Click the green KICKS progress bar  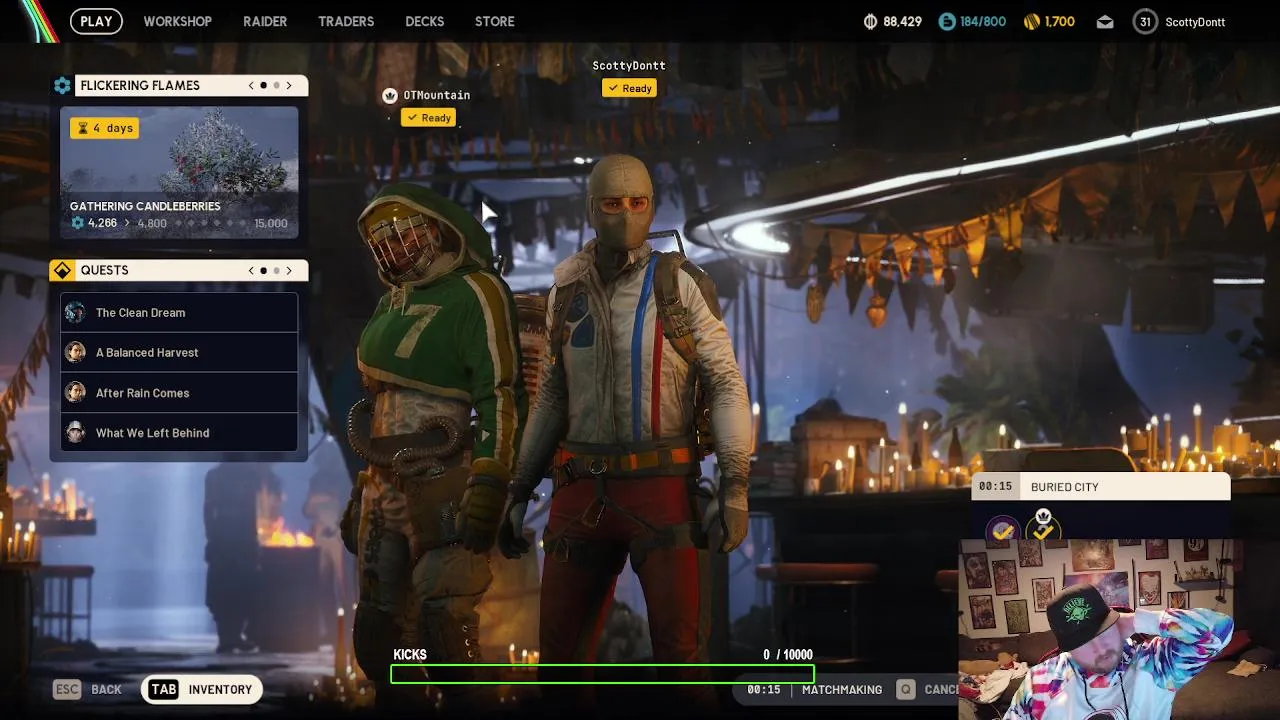(x=602, y=675)
